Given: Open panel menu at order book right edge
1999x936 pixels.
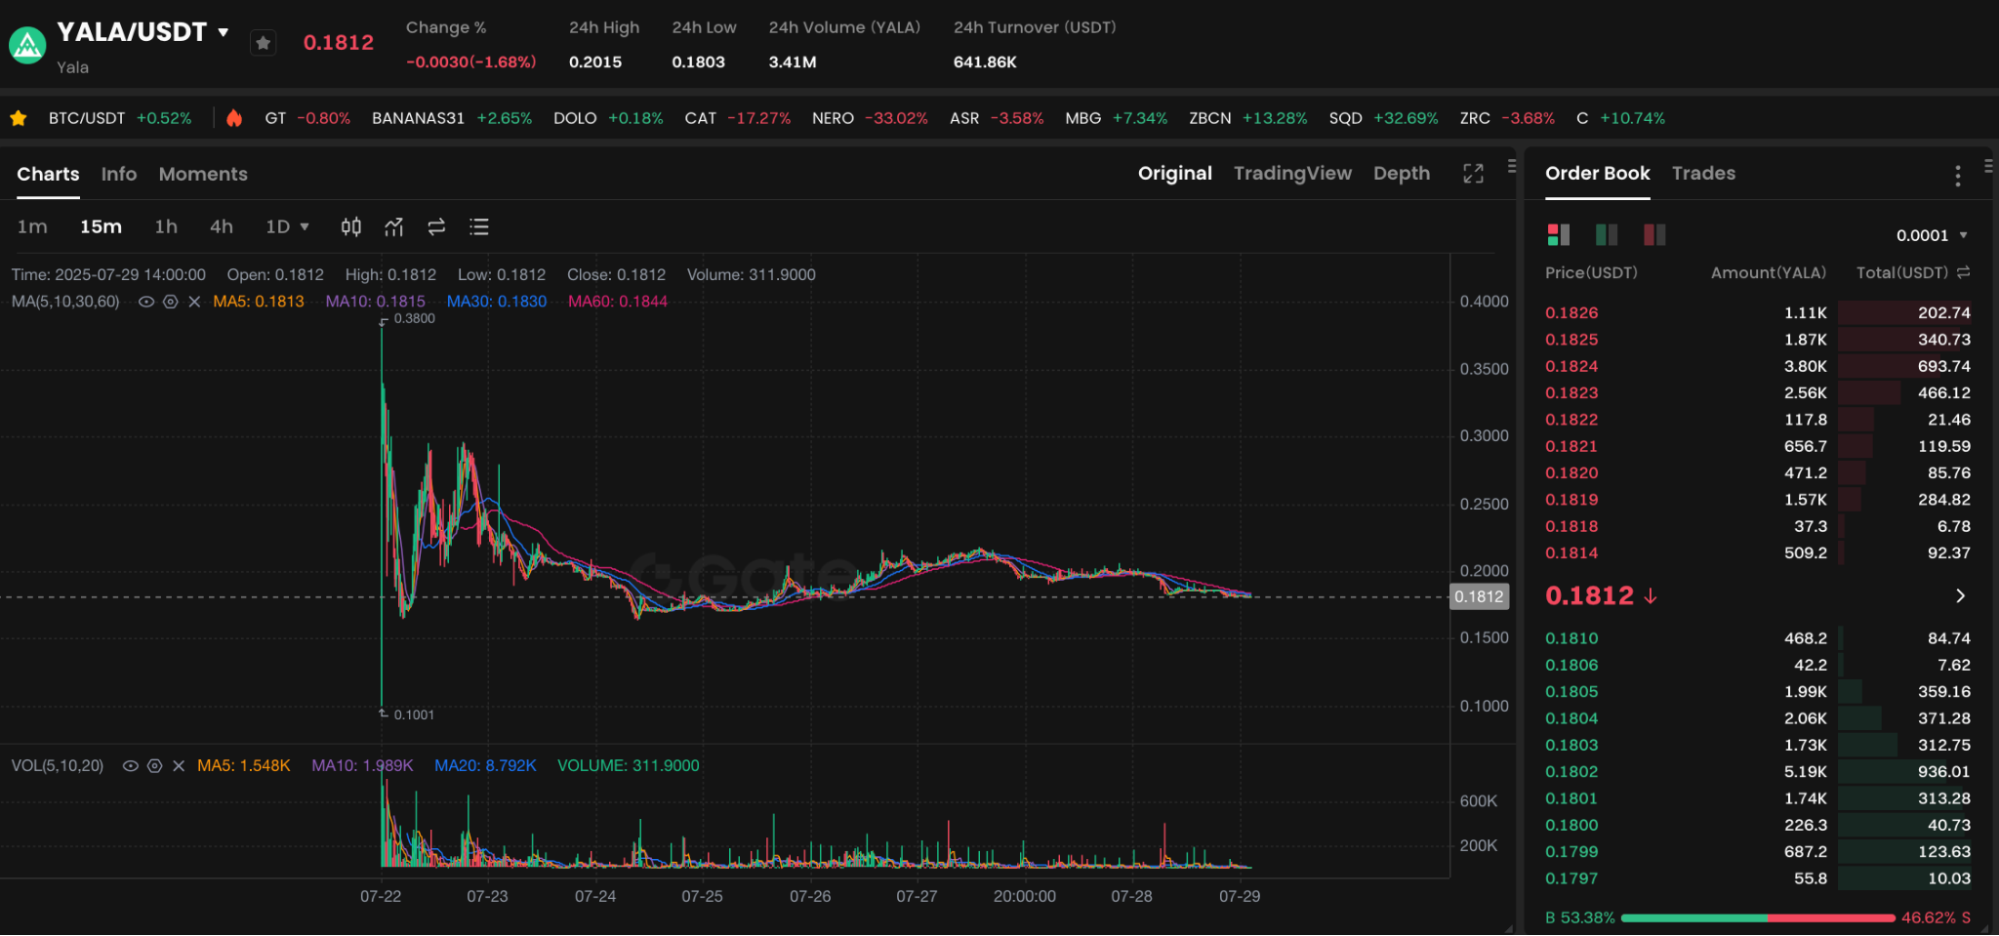Looking at the screenshot, I should (x=1988, y=166).
